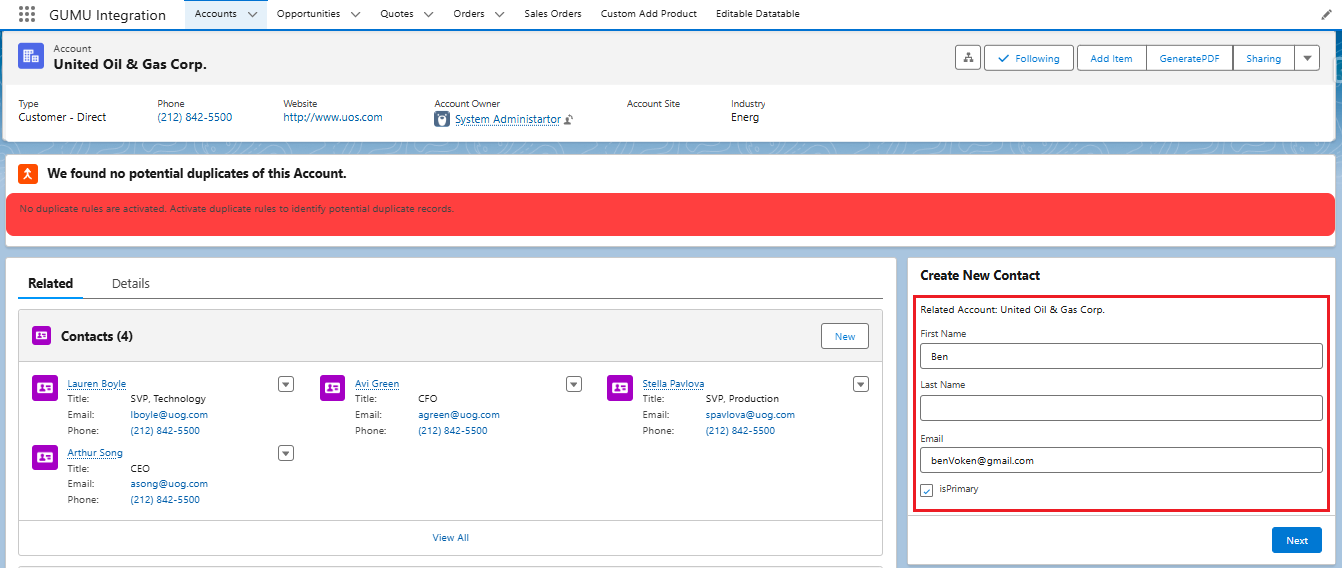
Task: Email spavlova@uog.com link
Action: click(x=750, y=414)
